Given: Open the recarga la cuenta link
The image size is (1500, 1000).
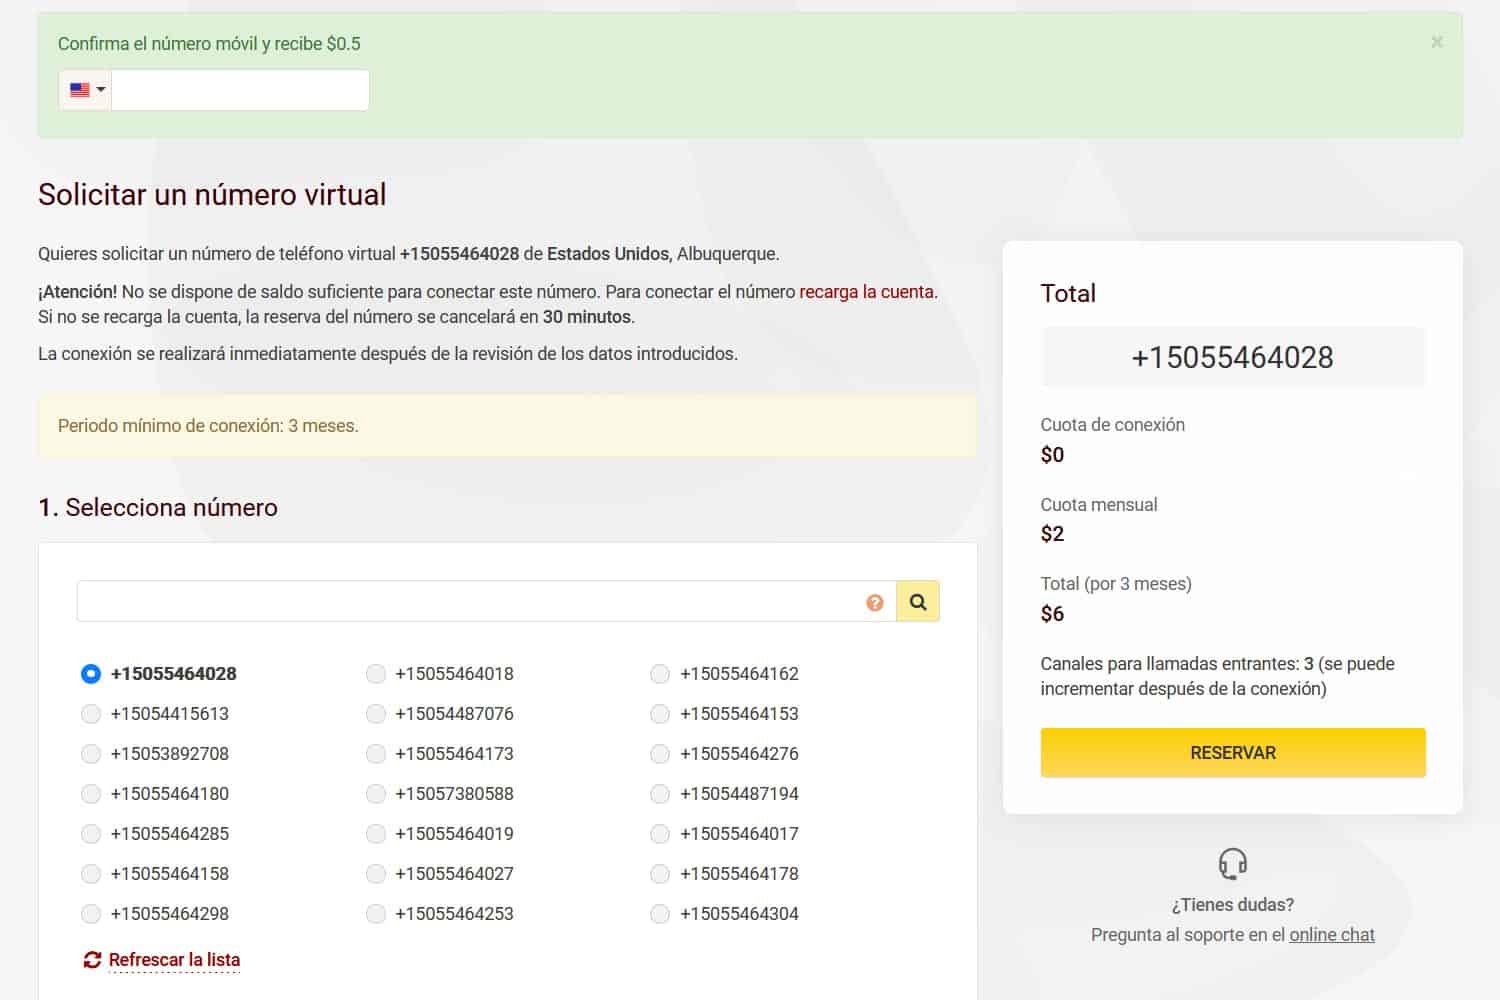Looking at the screenshot, I should [x=866, y=292].
